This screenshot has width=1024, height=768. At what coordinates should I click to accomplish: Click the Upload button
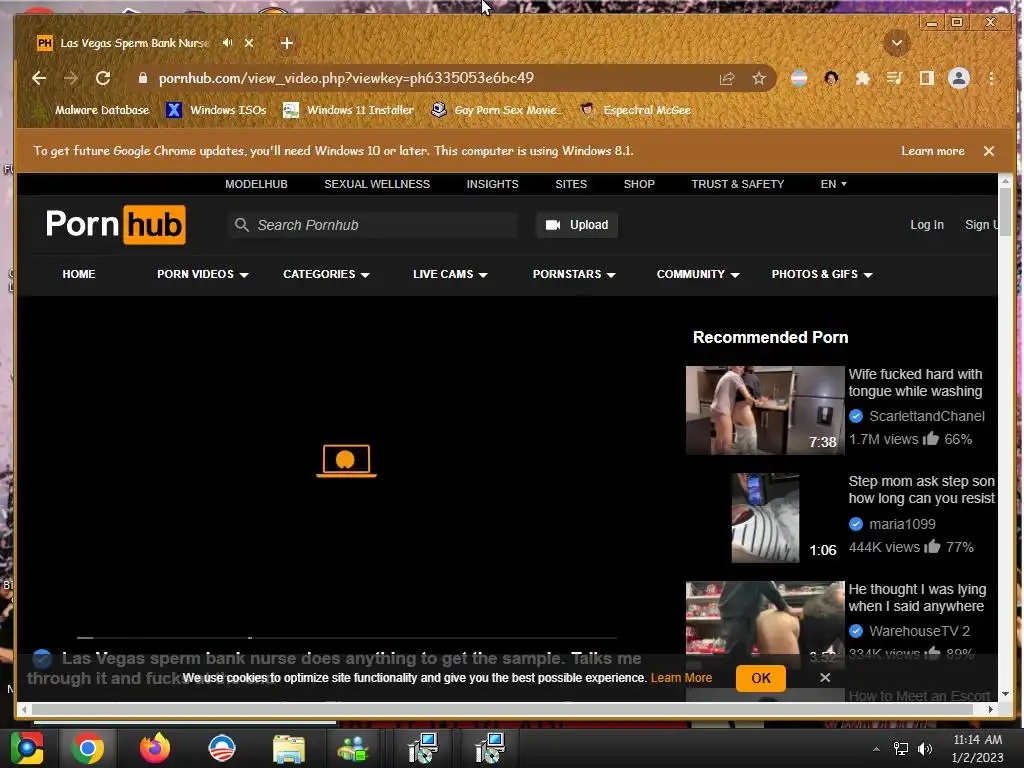(577, 225)
